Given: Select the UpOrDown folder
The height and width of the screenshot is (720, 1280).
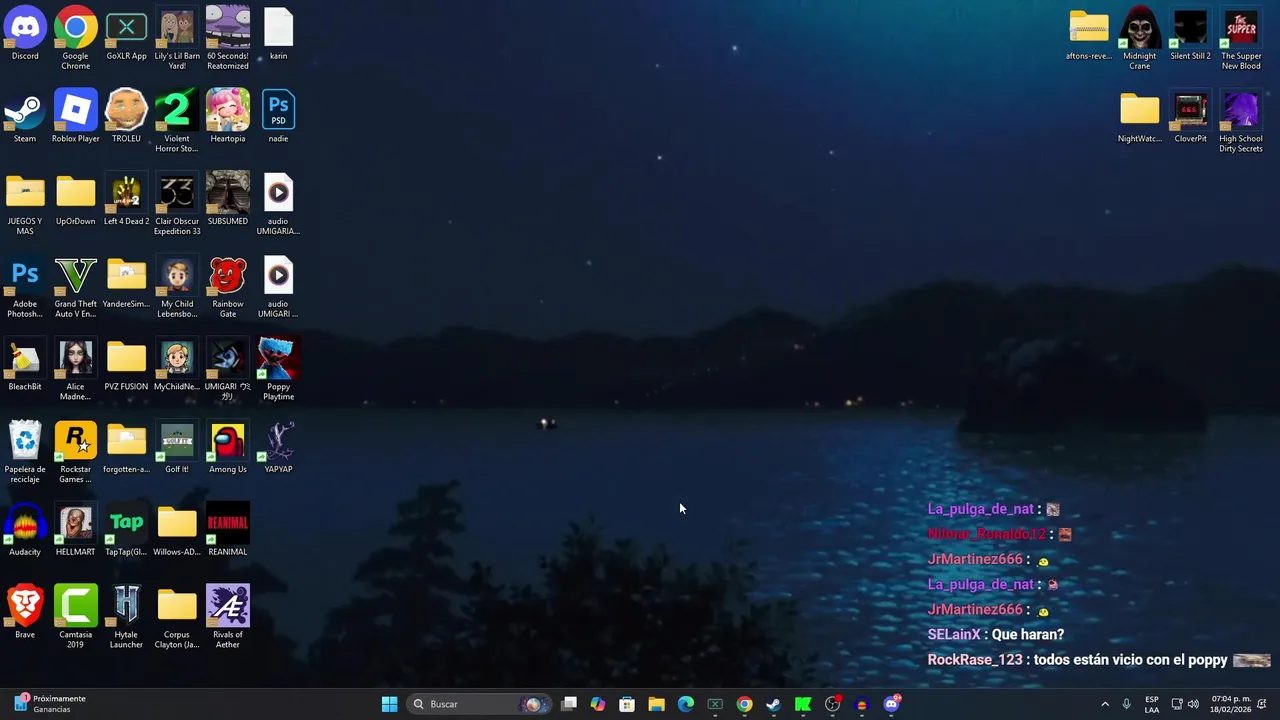Looking at the screenshot, I should (76, 199).
